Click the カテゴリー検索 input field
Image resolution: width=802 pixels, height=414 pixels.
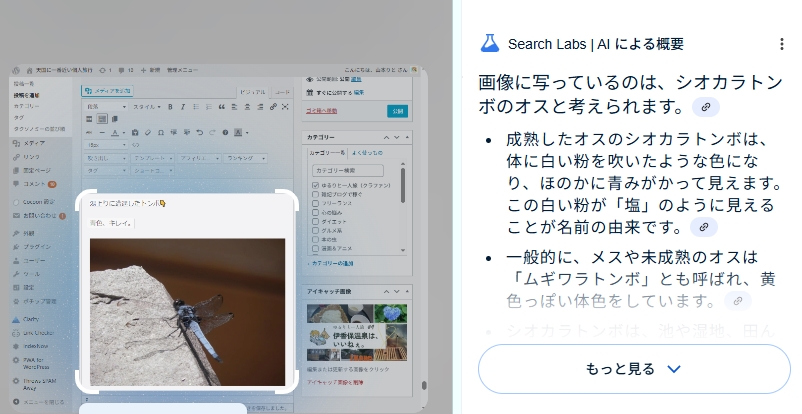348,170
